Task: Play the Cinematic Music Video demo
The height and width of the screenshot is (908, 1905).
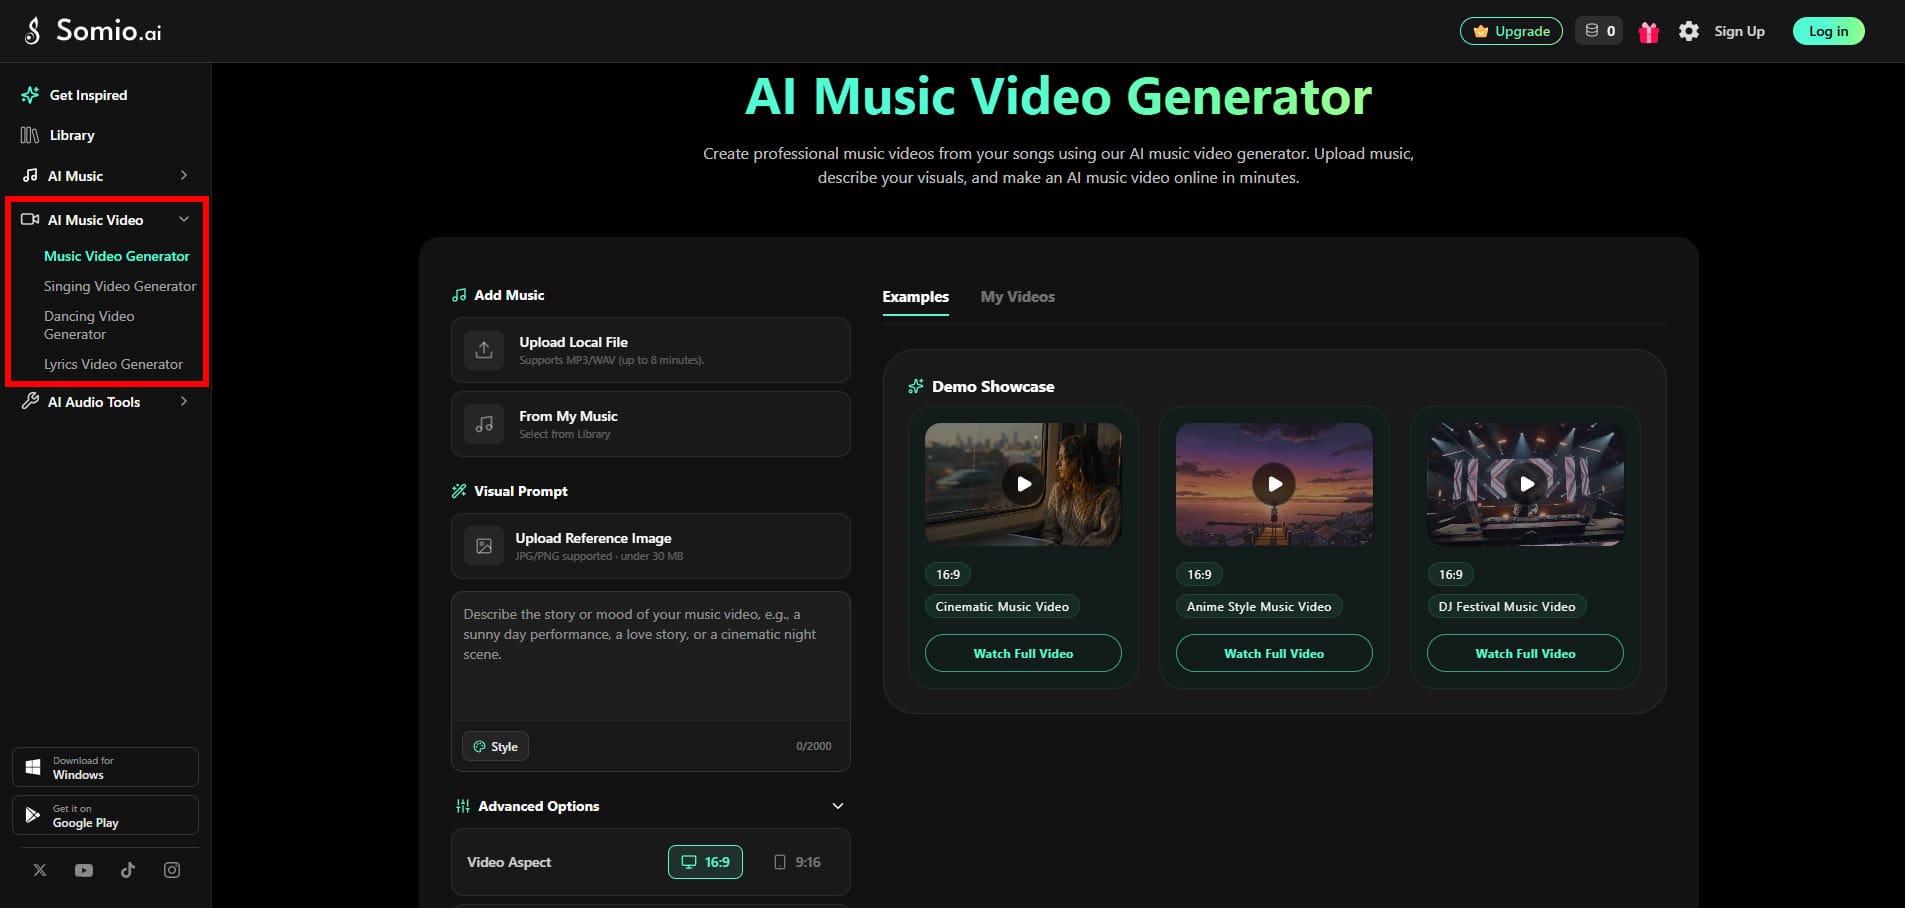Action: (x=1023, y=484)
